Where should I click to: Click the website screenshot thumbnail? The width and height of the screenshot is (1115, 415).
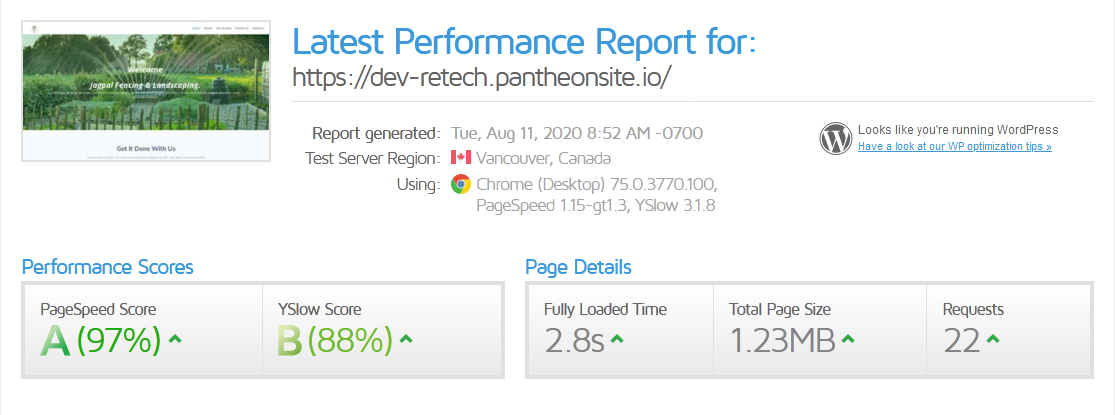tap(148, 91)
